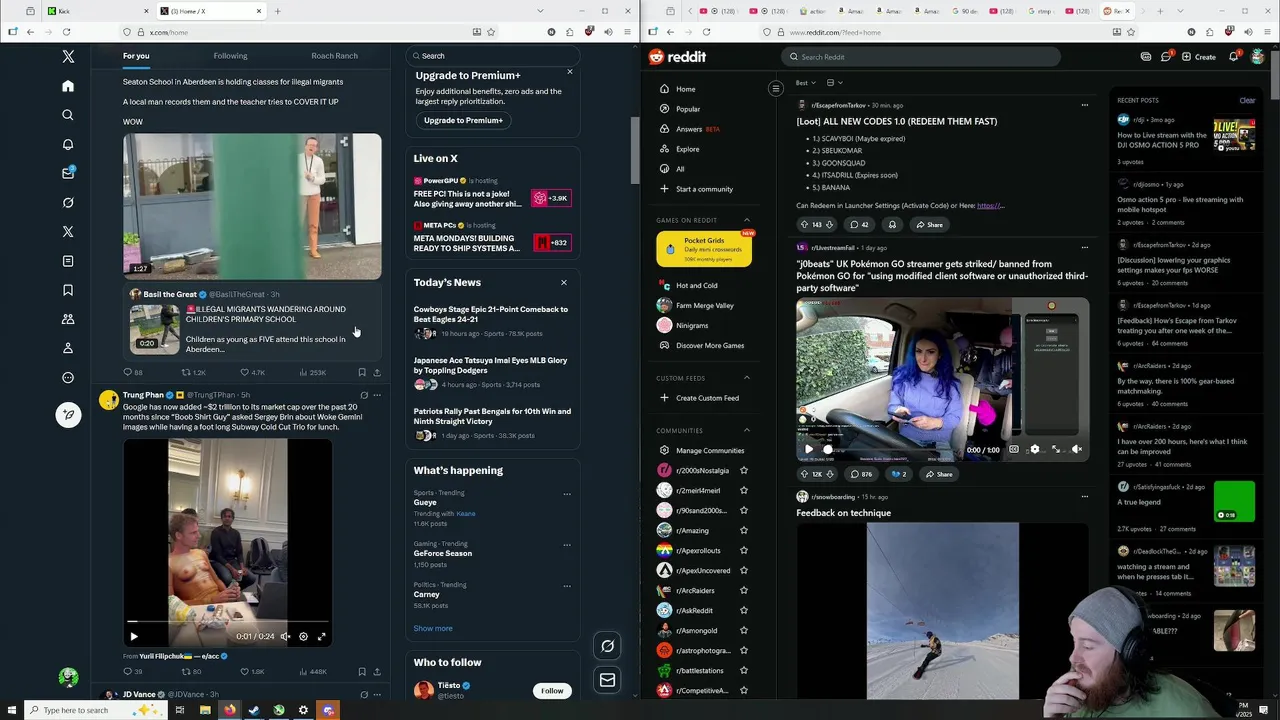Switch to the Roach Ranch tab on X
1280x720 pixels.
334,56
